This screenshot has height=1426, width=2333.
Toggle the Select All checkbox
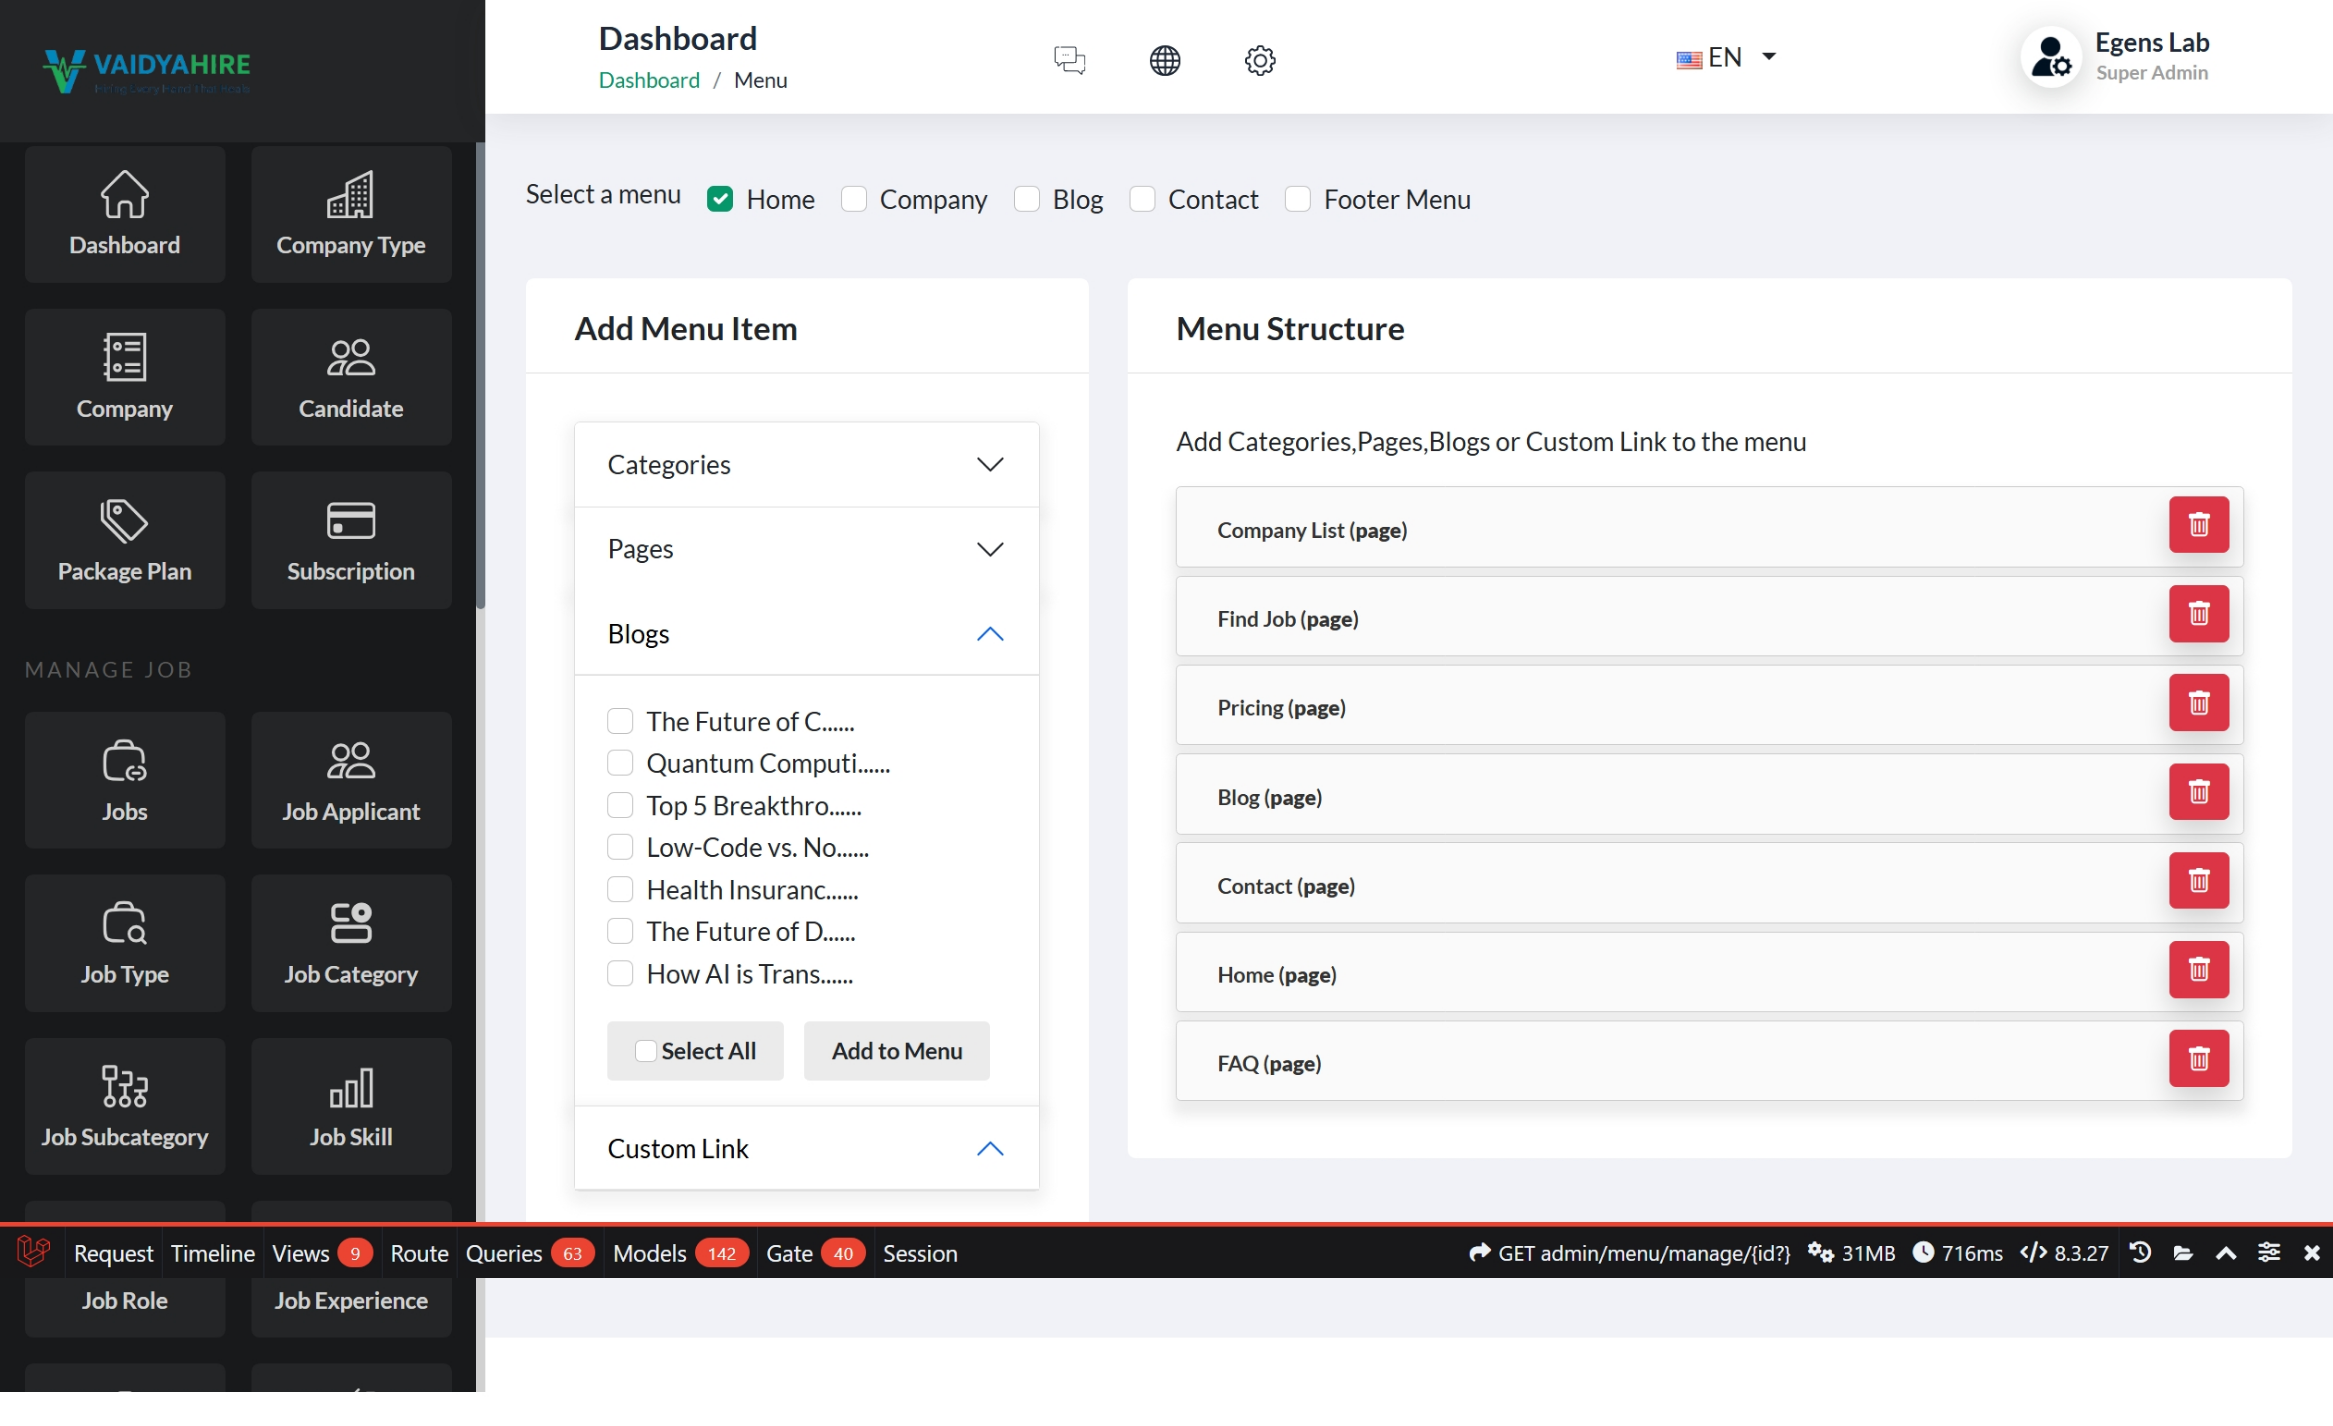click(x=646, y=1051)
